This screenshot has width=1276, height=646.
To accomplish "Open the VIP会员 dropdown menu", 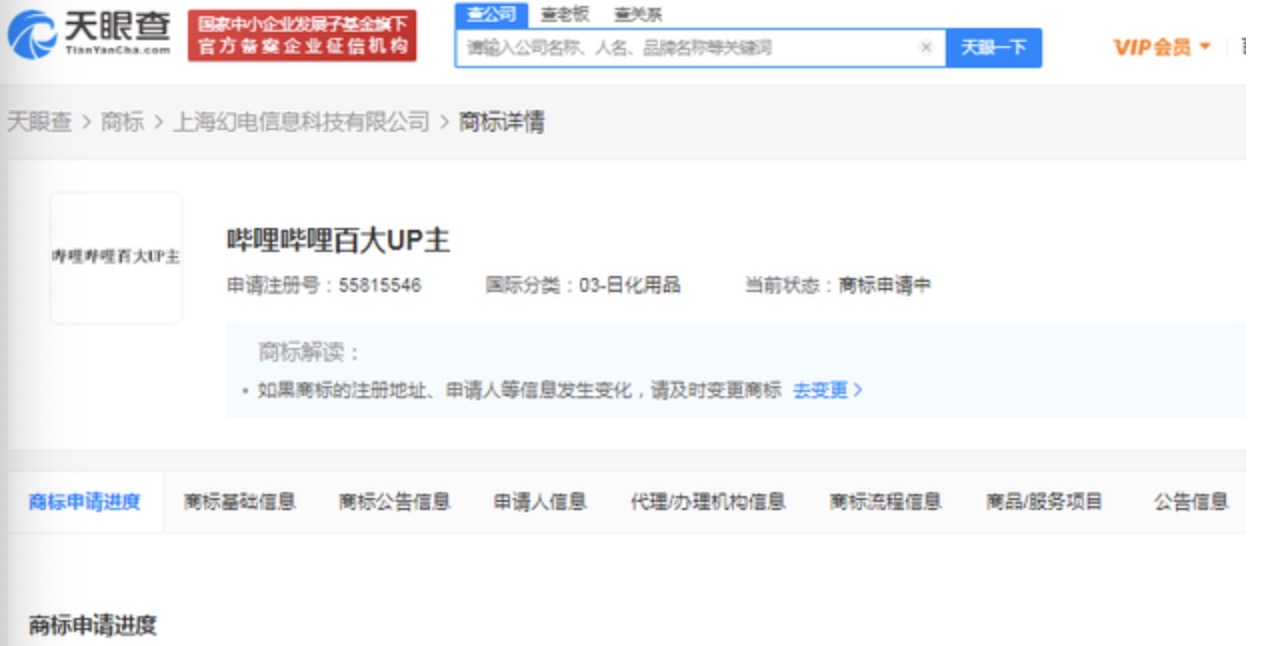I will click(1162, 47).
